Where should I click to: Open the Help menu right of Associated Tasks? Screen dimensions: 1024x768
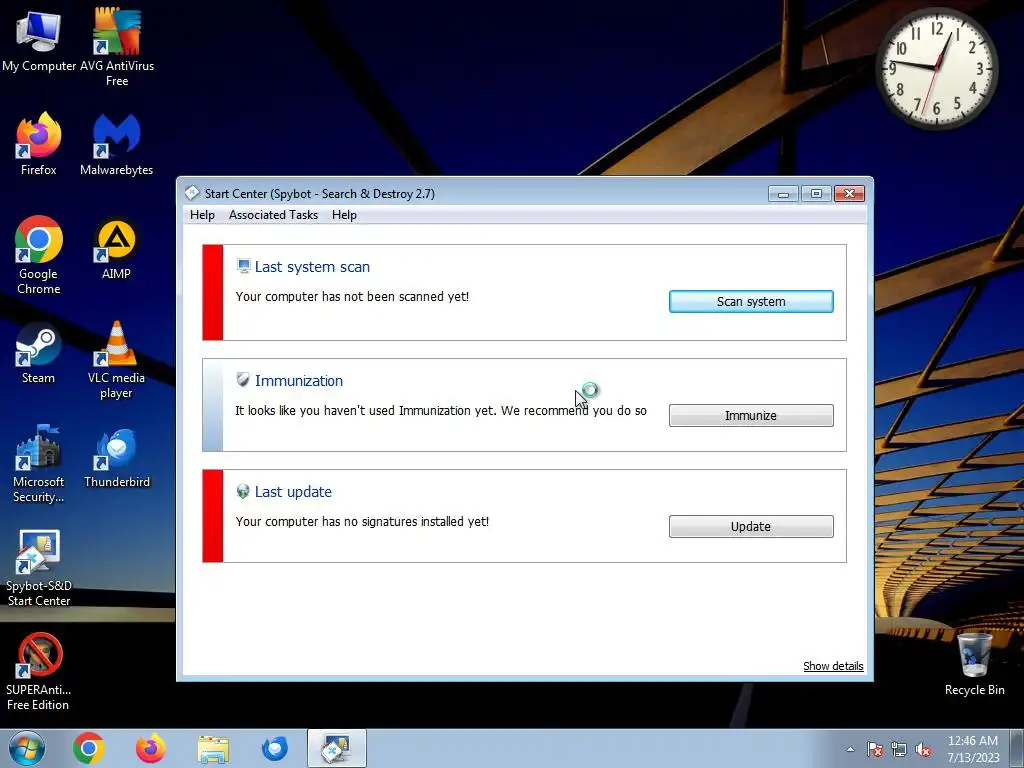coord(344,215)
